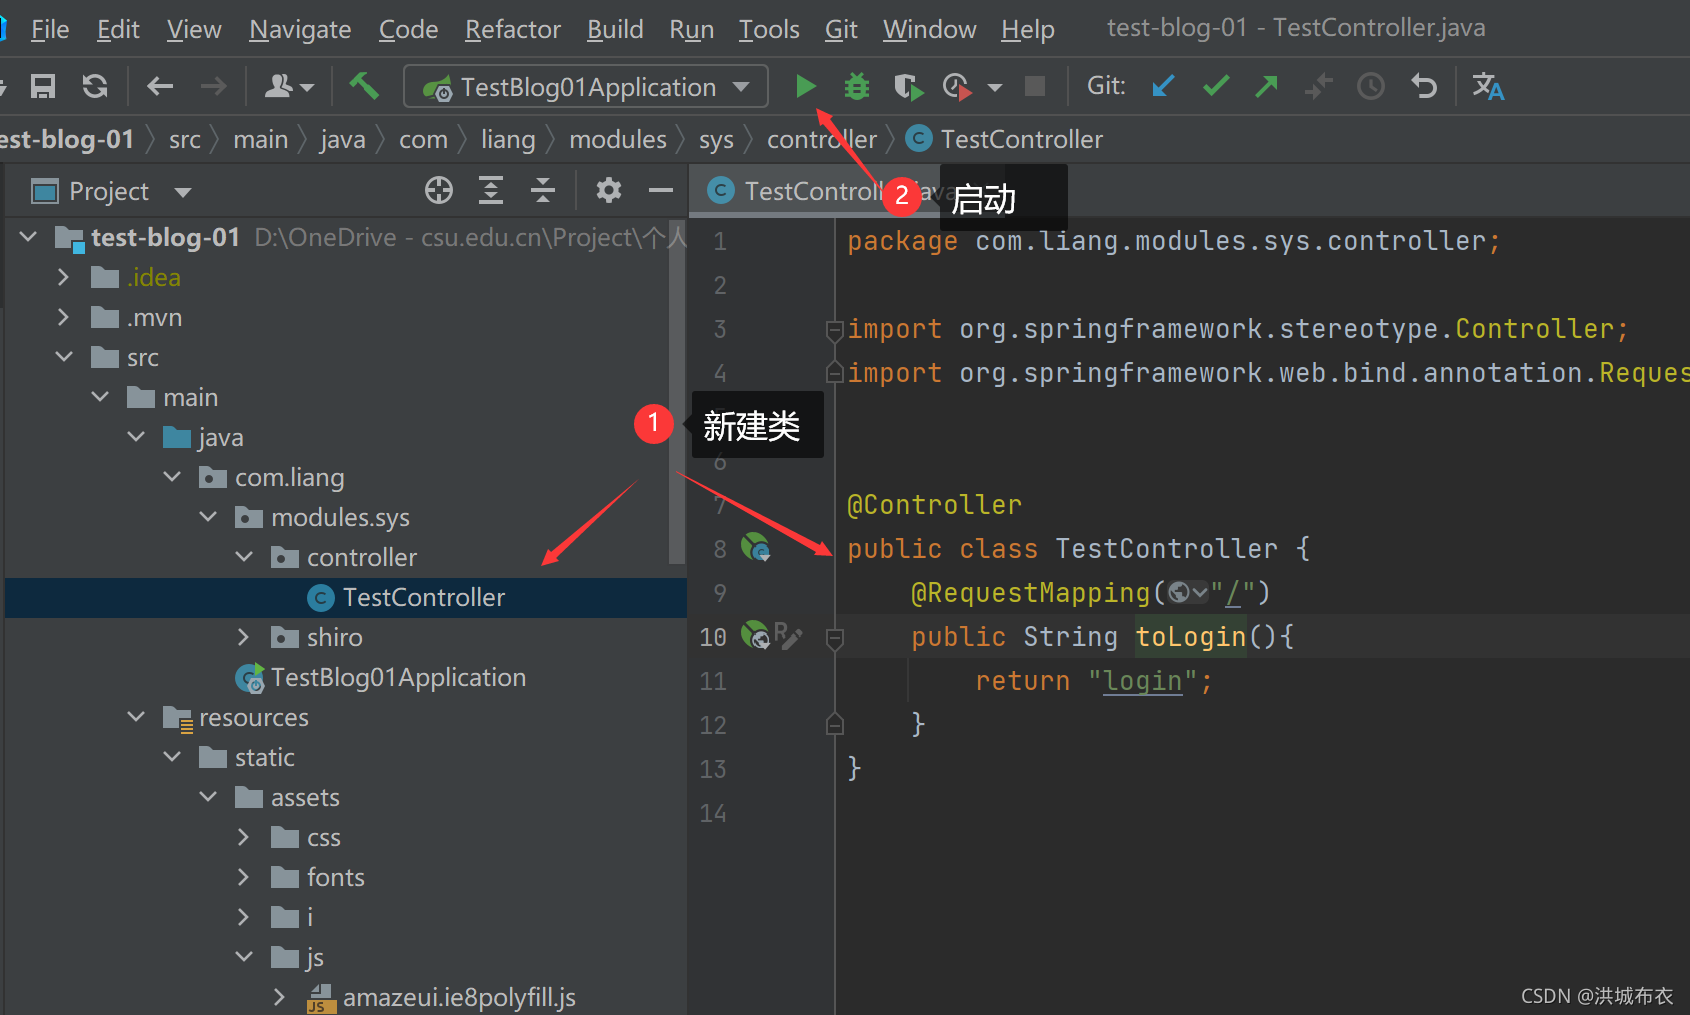Image resolution: width=1690 pixels, height=1015 pixels.
Task: Open the user profile dropdown icon
Action: pyautogui.click(x=288, y=87)
